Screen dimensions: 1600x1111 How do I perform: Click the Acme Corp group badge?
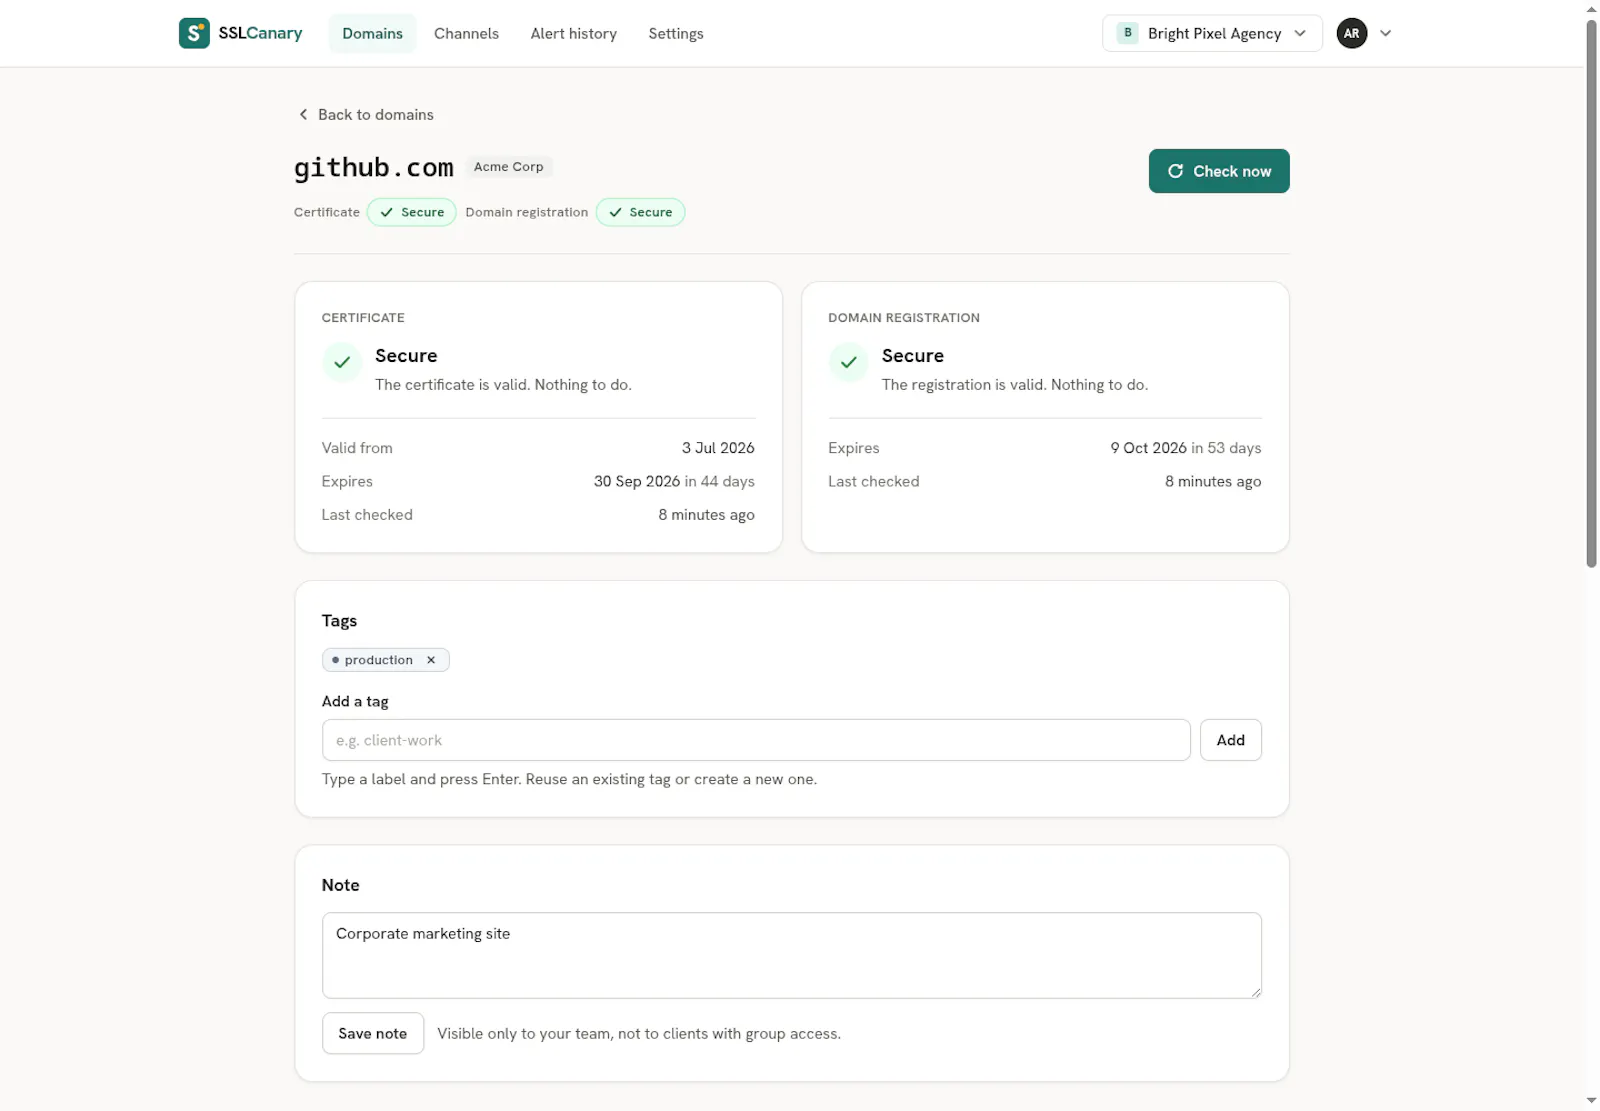pos(509,167)
